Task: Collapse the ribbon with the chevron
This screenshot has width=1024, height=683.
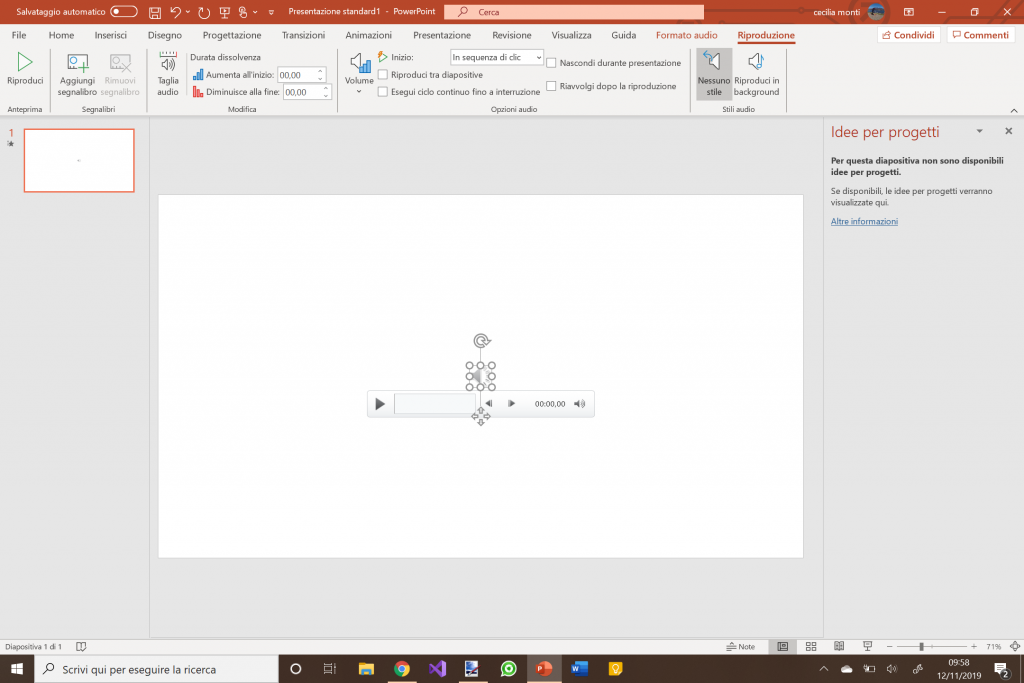Action: tap(1014, 110)
